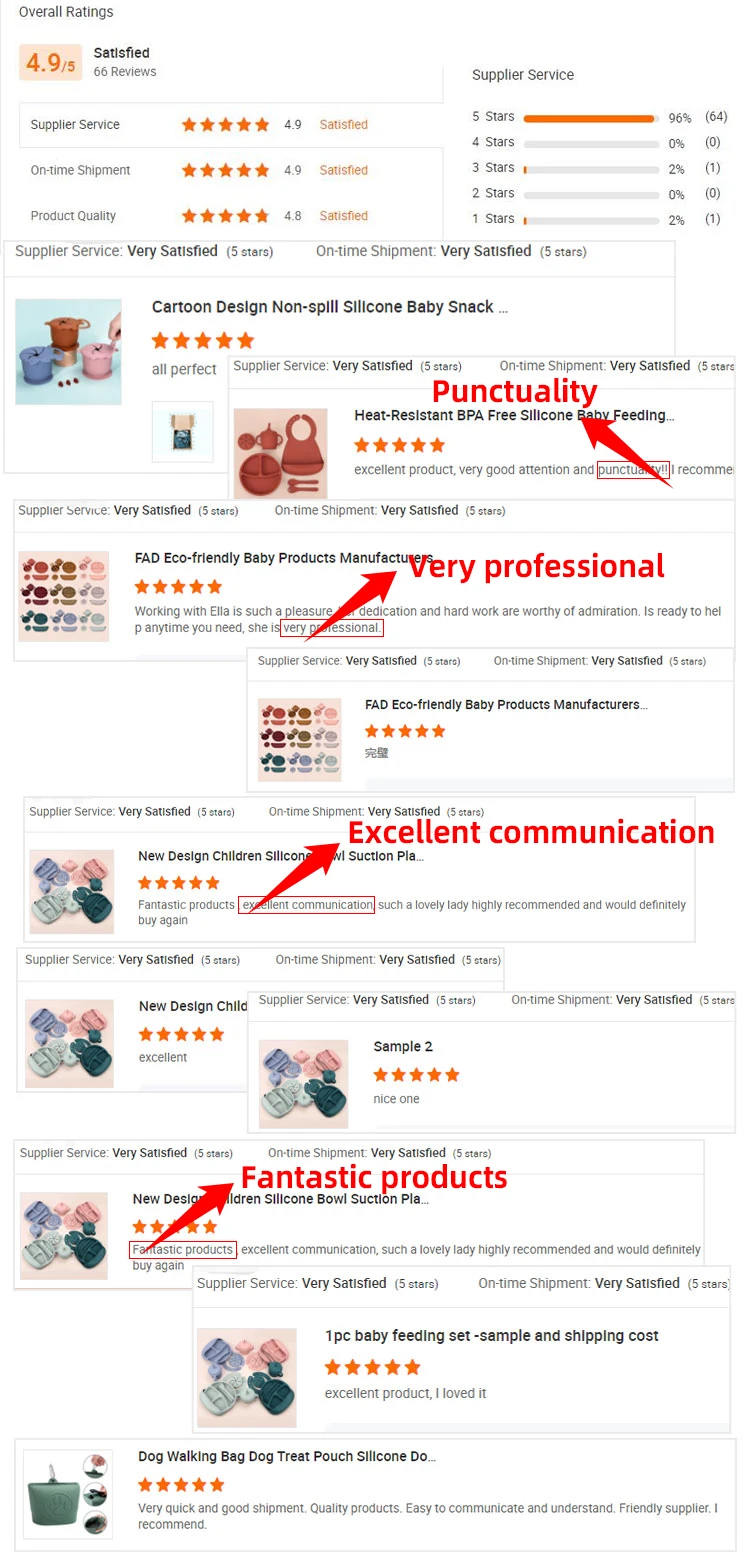Viewport: 750px width, 1554px height.
Task: Click the five stars under Cartoon Design snack cup
Action: pos(203,340)
